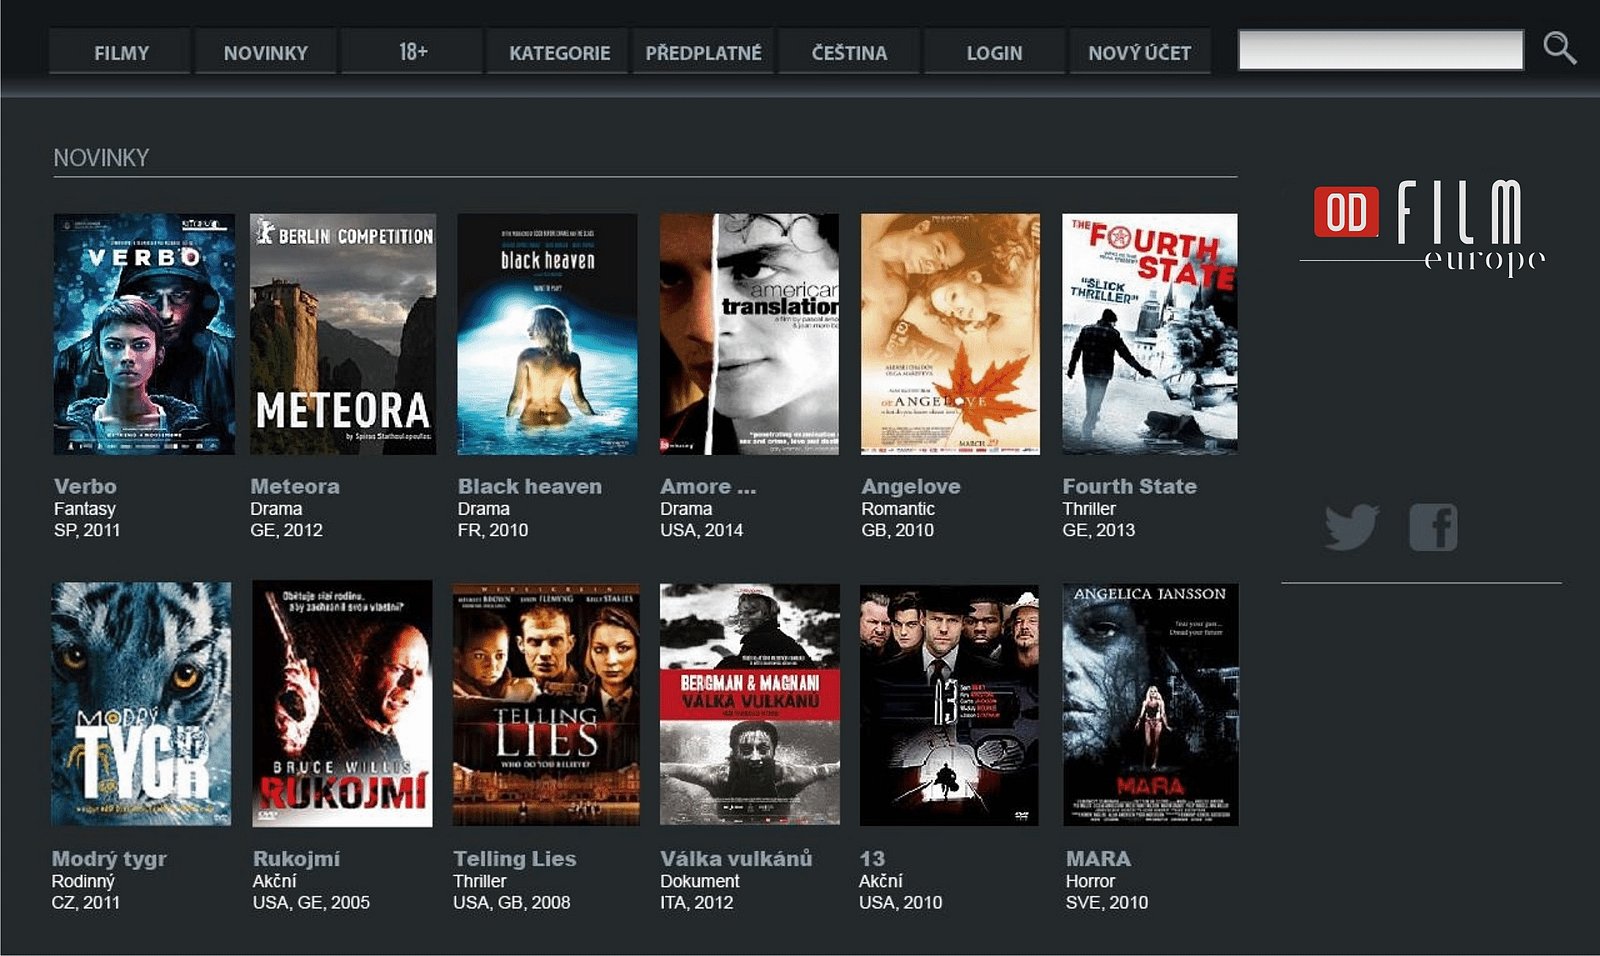Open the 18+ section
Viewport: 1600px width, 956px height.
pyautogui.click(x=411, y=53)
